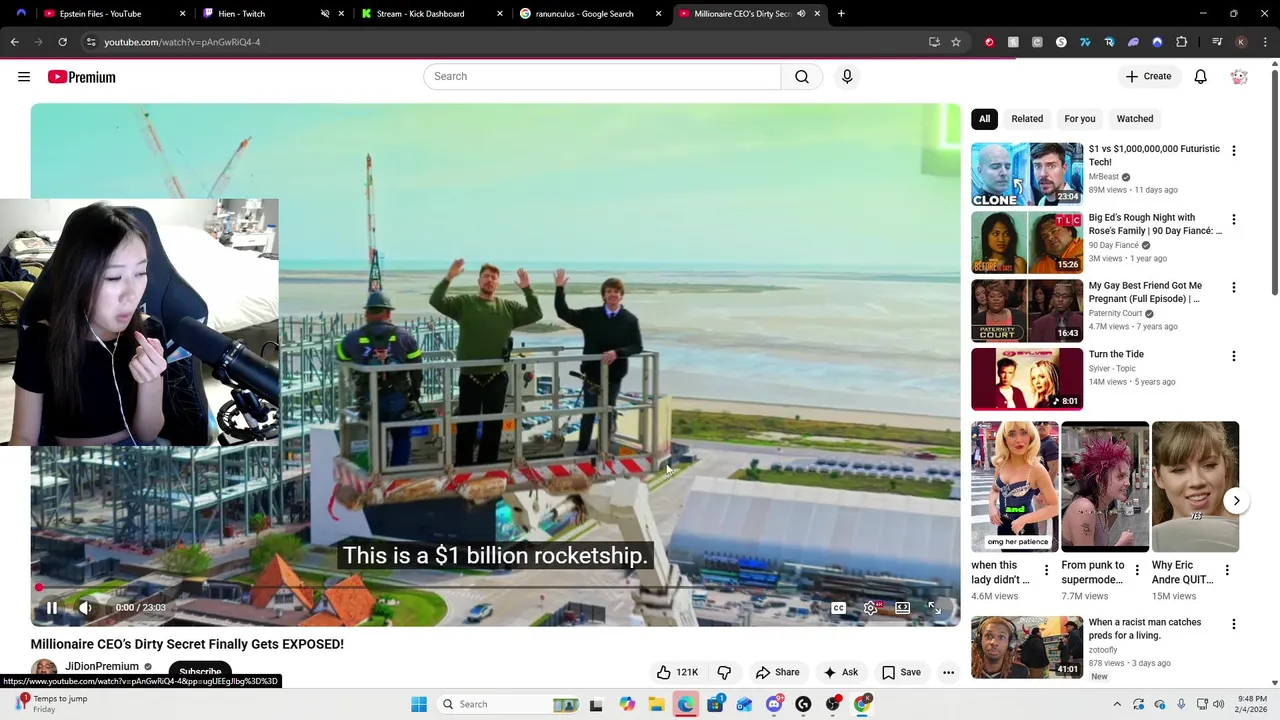Unmute the Hien Twitch tab audio

pyautogui.click(x=325, y=14)
